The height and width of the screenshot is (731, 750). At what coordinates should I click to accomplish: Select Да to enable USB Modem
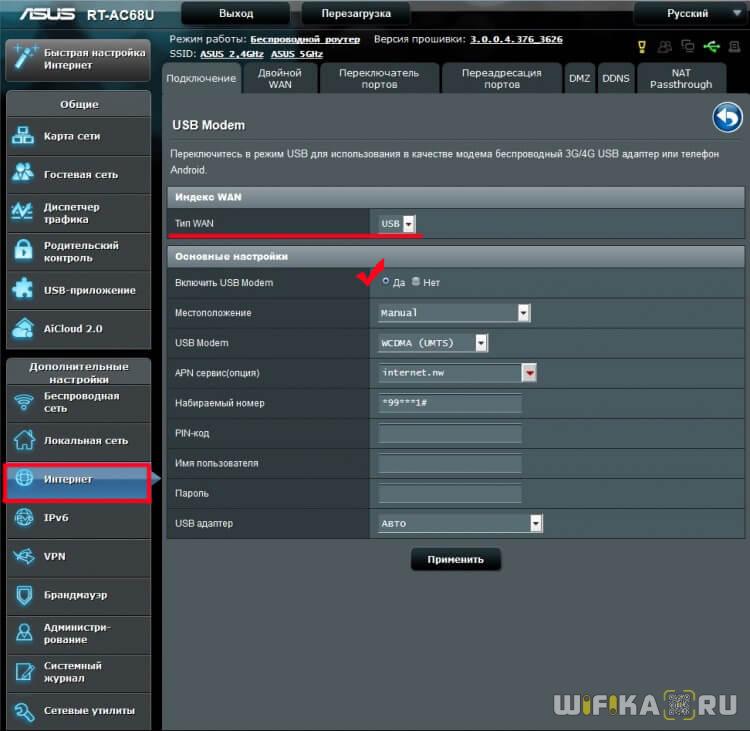click(x=386, y=282)
